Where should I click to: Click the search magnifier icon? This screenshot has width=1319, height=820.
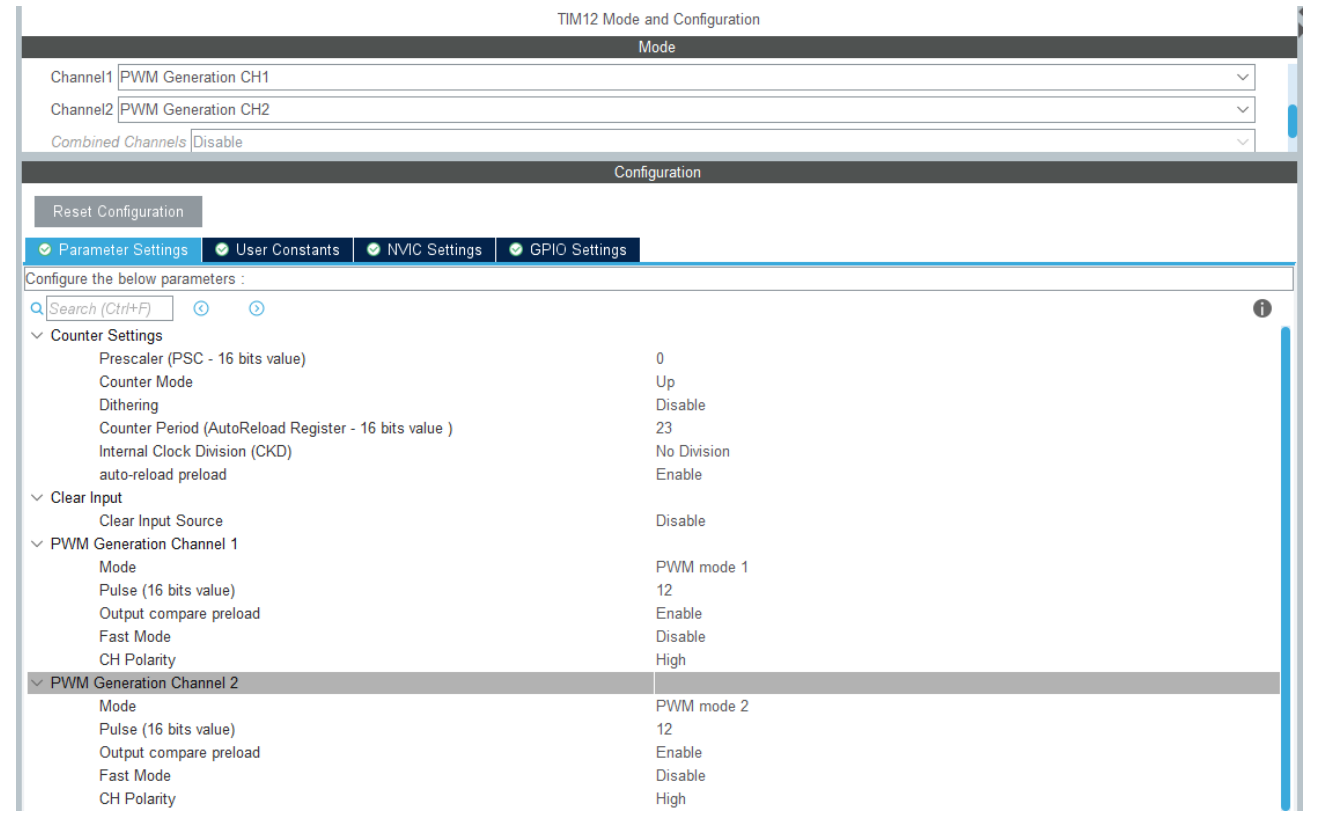click(37, 309)
